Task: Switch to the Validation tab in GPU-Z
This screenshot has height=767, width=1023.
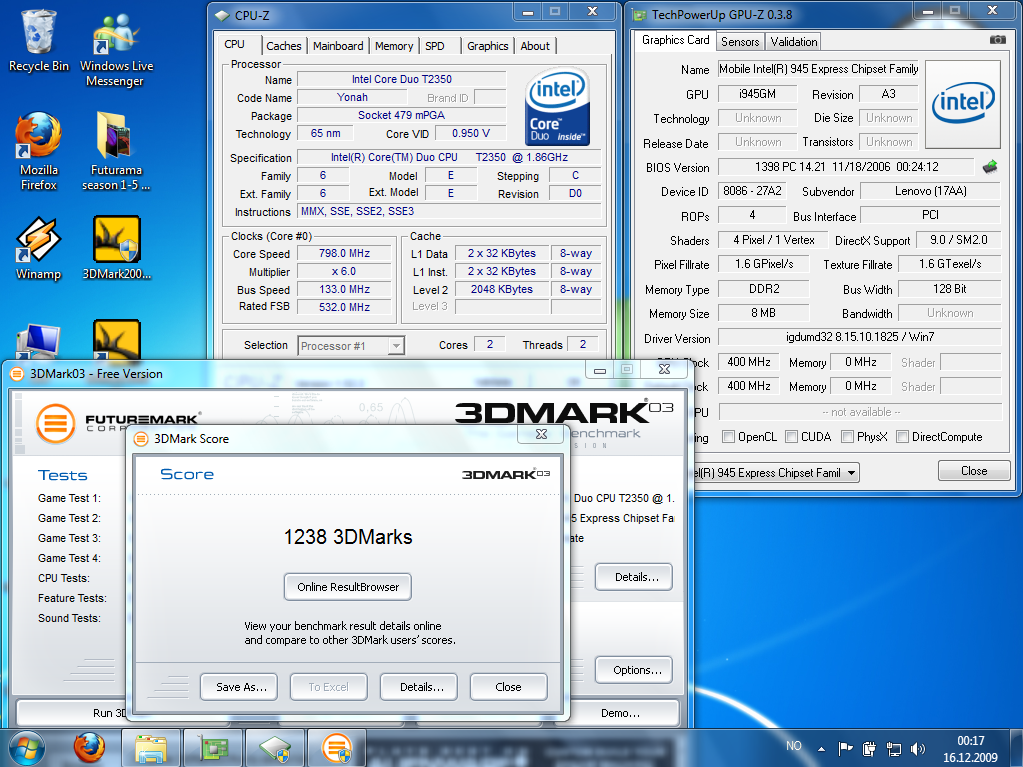Action: [793, 42]
